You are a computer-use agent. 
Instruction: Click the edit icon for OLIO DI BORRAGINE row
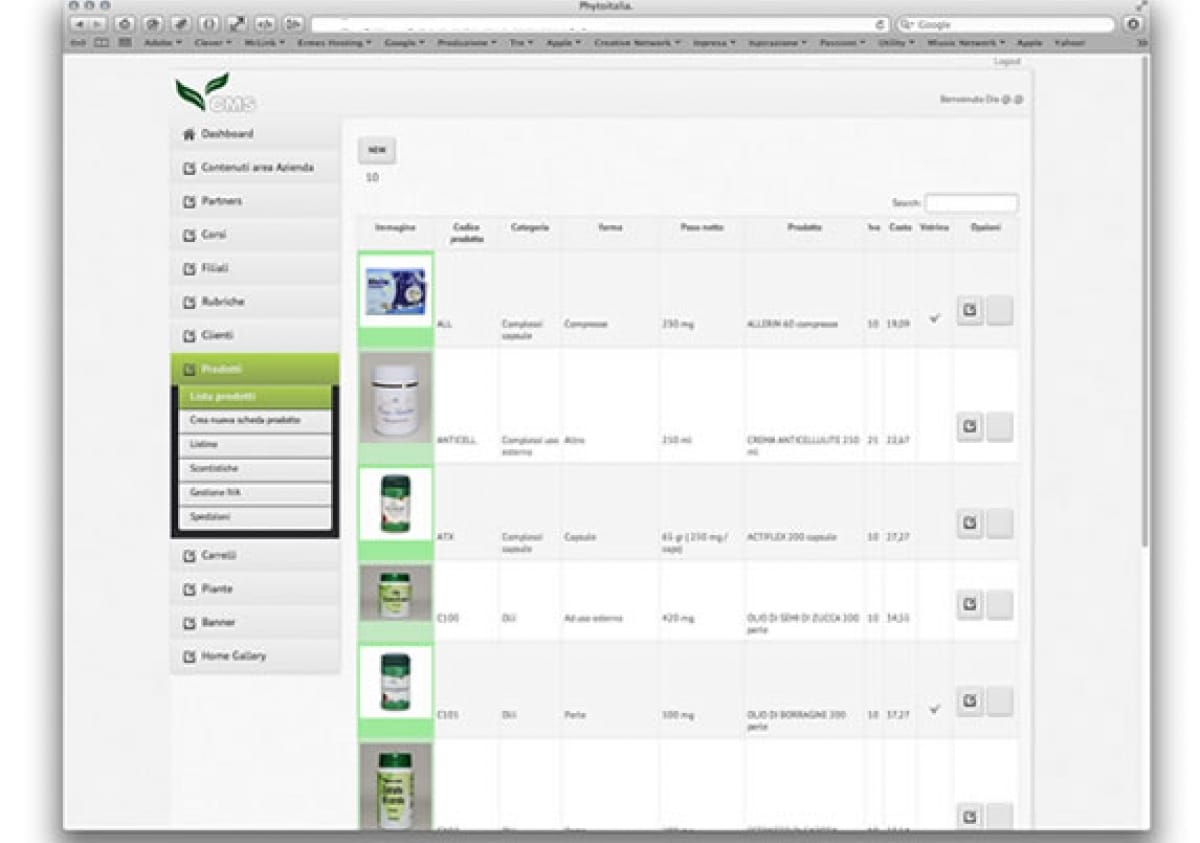pyautogui.click(x=969, y=701)
